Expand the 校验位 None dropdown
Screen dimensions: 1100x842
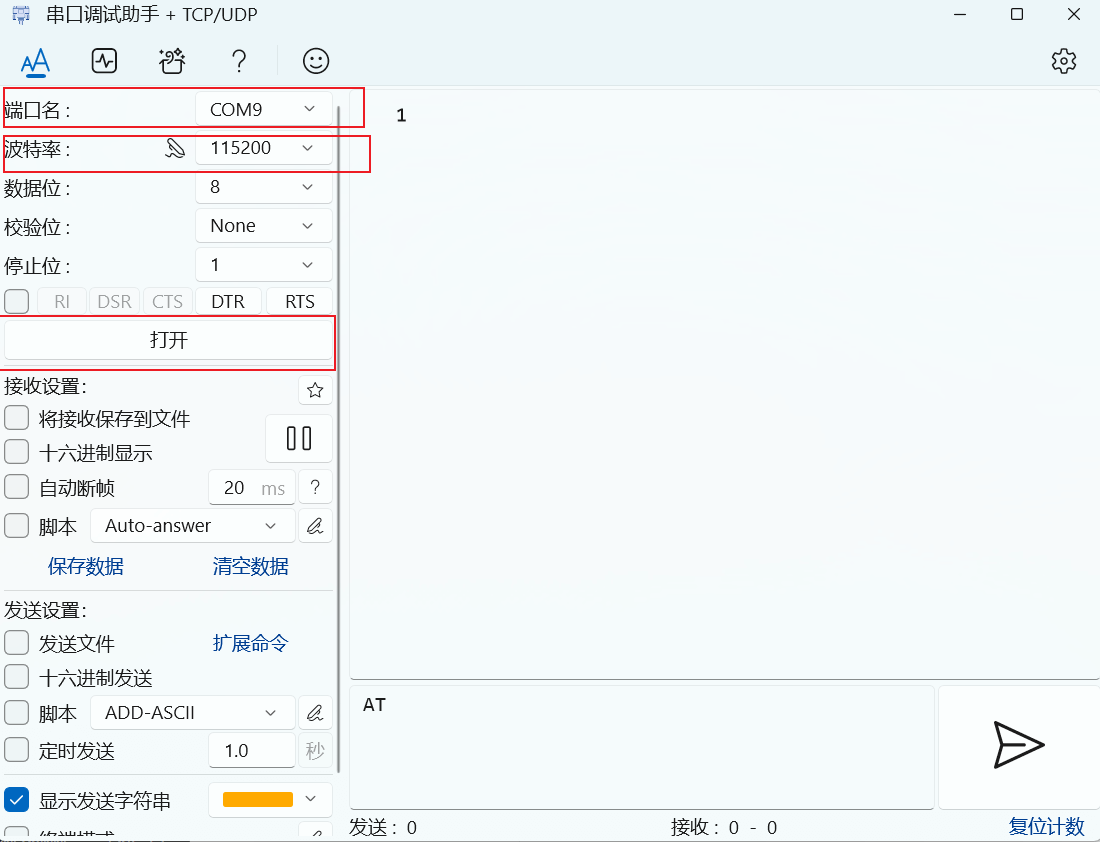[264, 226]
